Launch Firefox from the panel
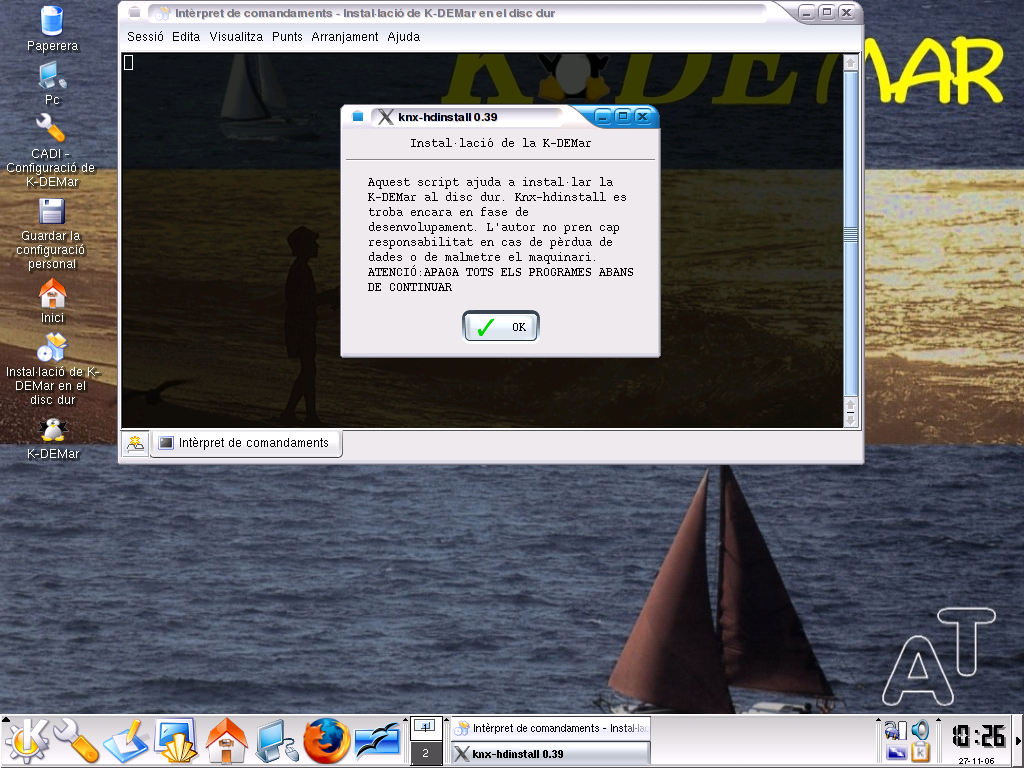The height and width of the screenshot is (768, 1024). [327, 741]
